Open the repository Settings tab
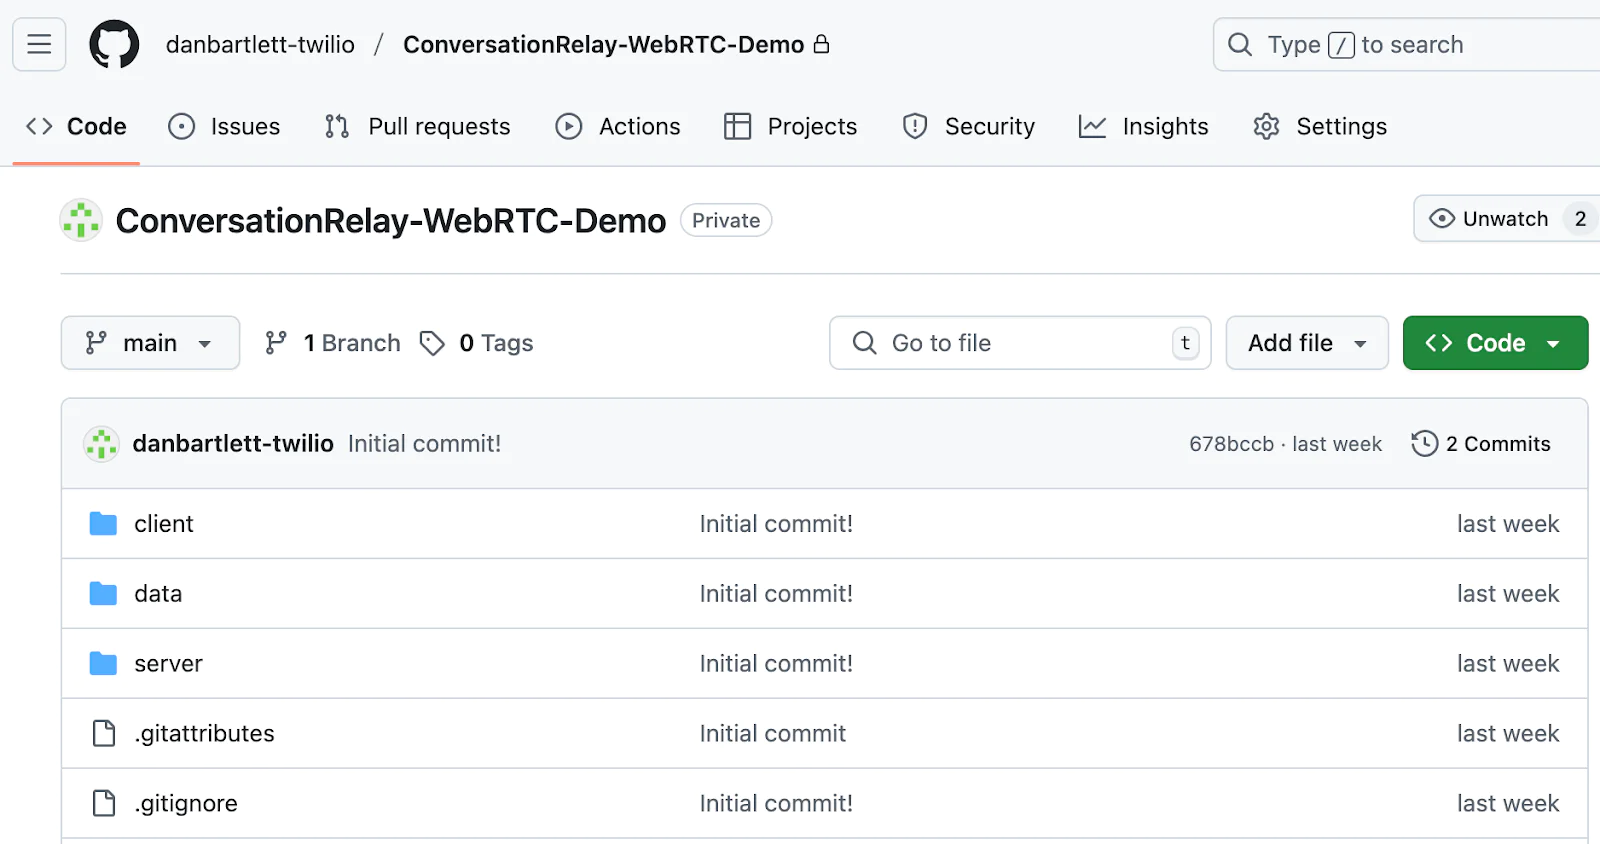 pos(1320,127)
